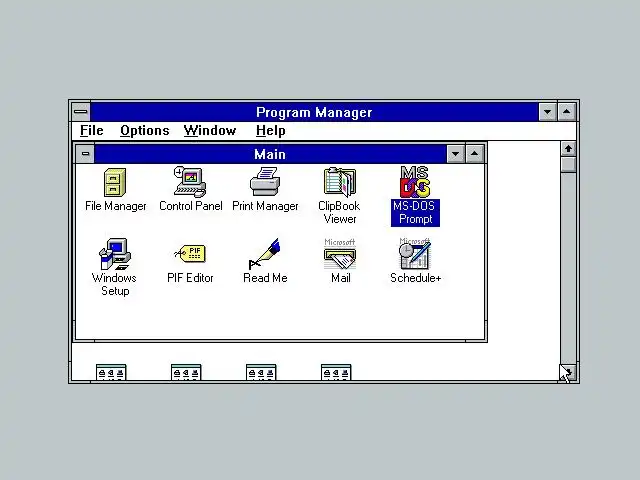Viewport: 640px width, 480px height.
Task: Minimize the Main group window
Action: click(456, 154)
